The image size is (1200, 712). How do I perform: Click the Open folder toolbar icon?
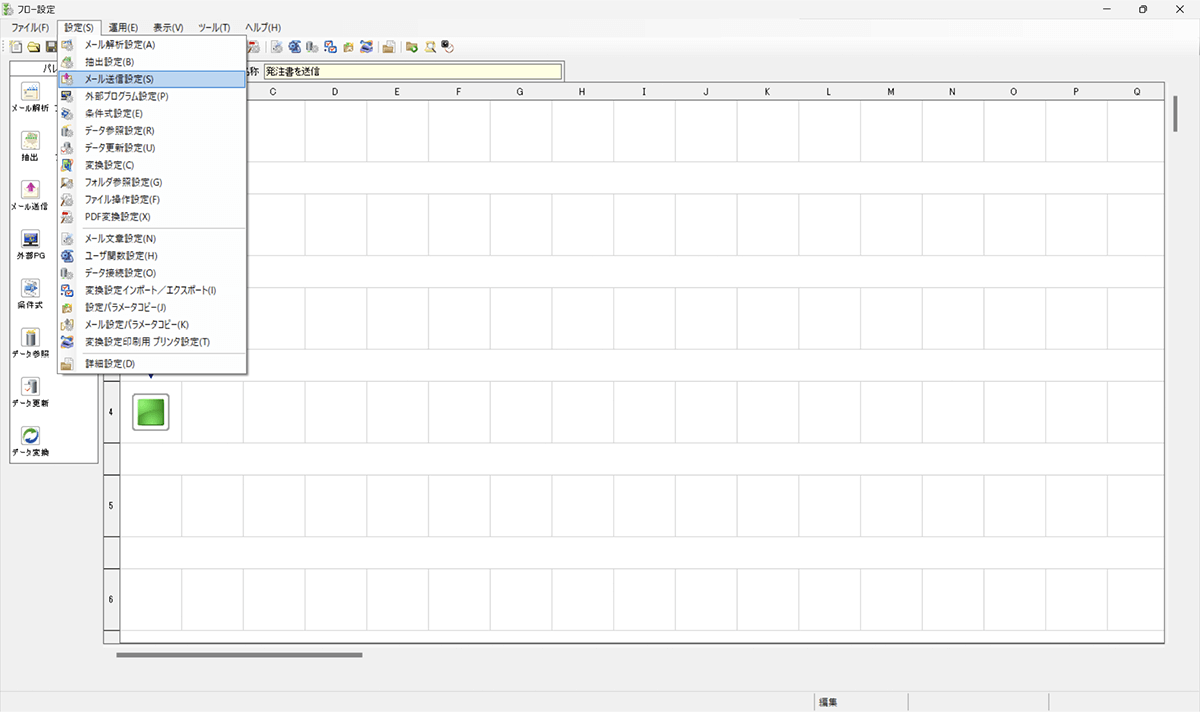coord(34,46)
